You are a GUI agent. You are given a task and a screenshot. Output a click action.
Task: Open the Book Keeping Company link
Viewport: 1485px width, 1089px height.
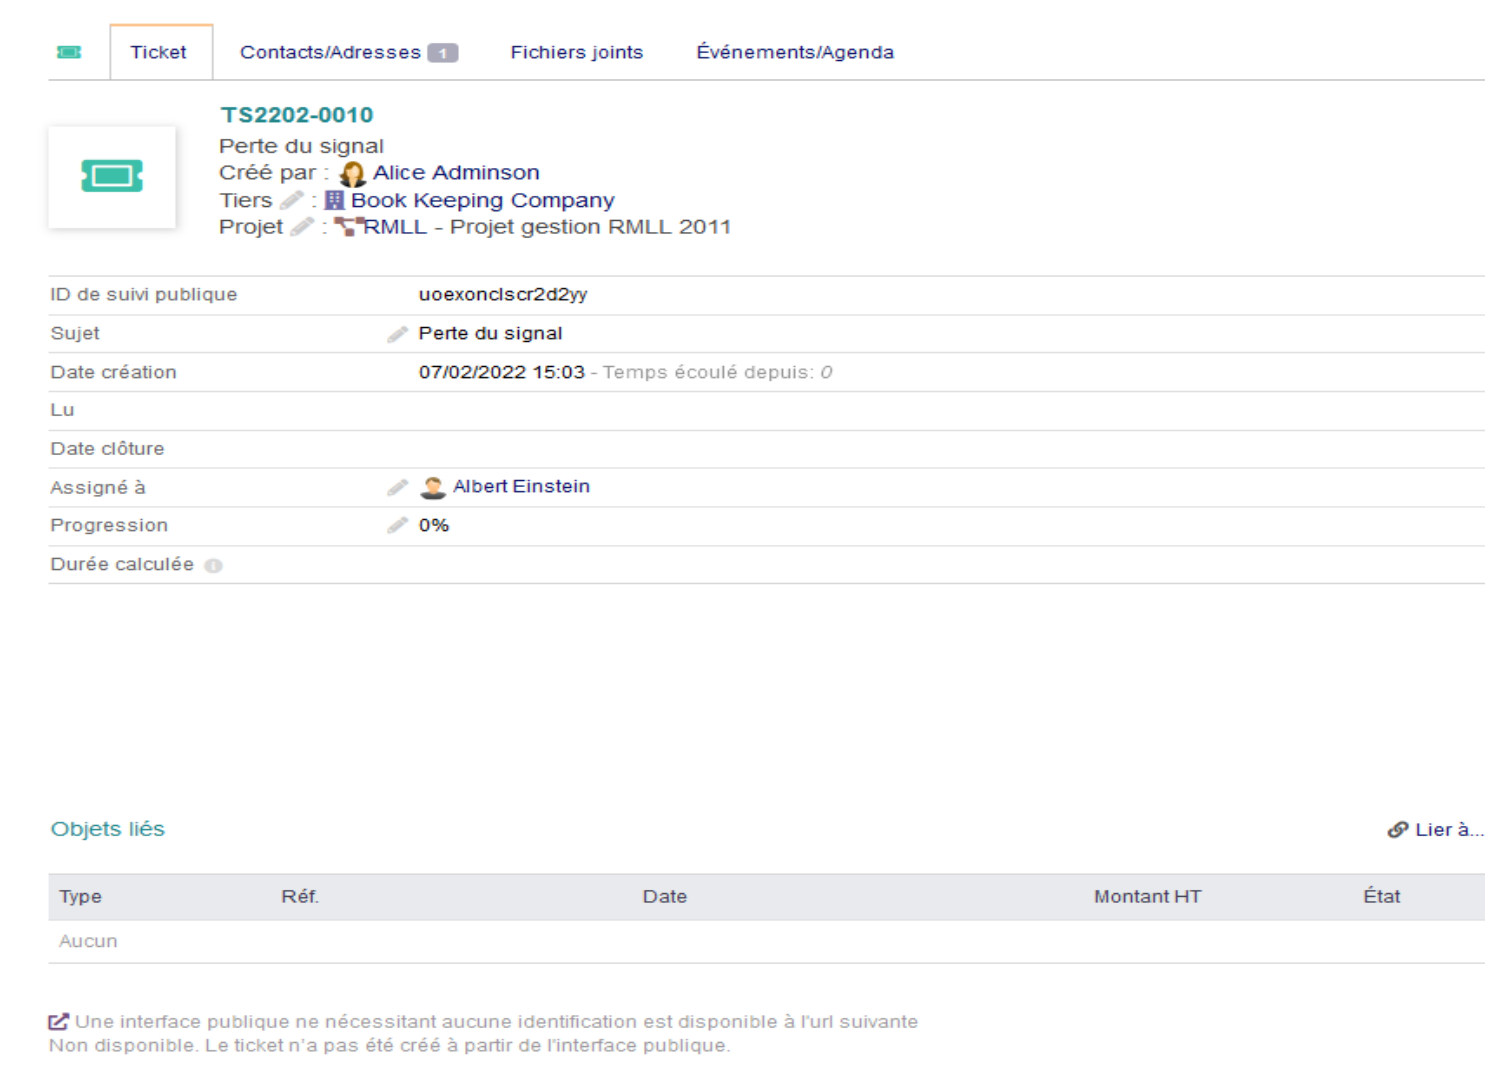click(x=482, y=201)
